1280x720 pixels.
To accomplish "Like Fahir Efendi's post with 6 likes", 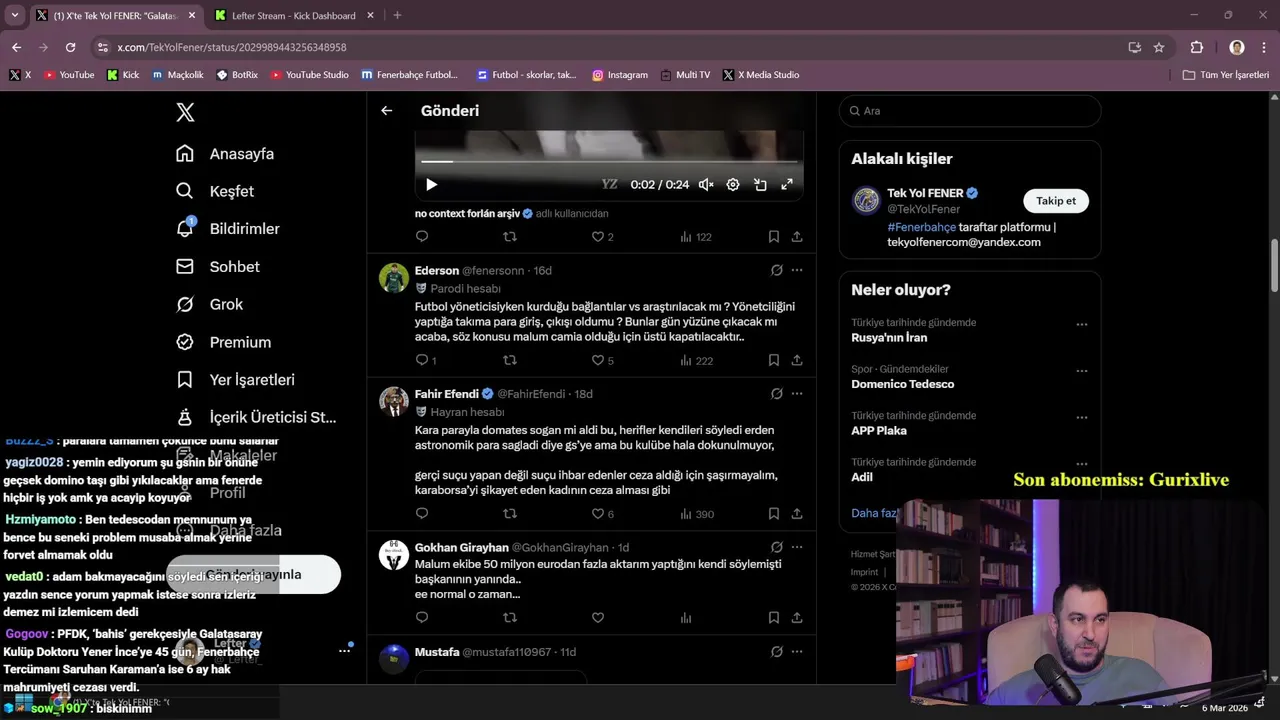I will pyautogui.click(x=603, y=514).
